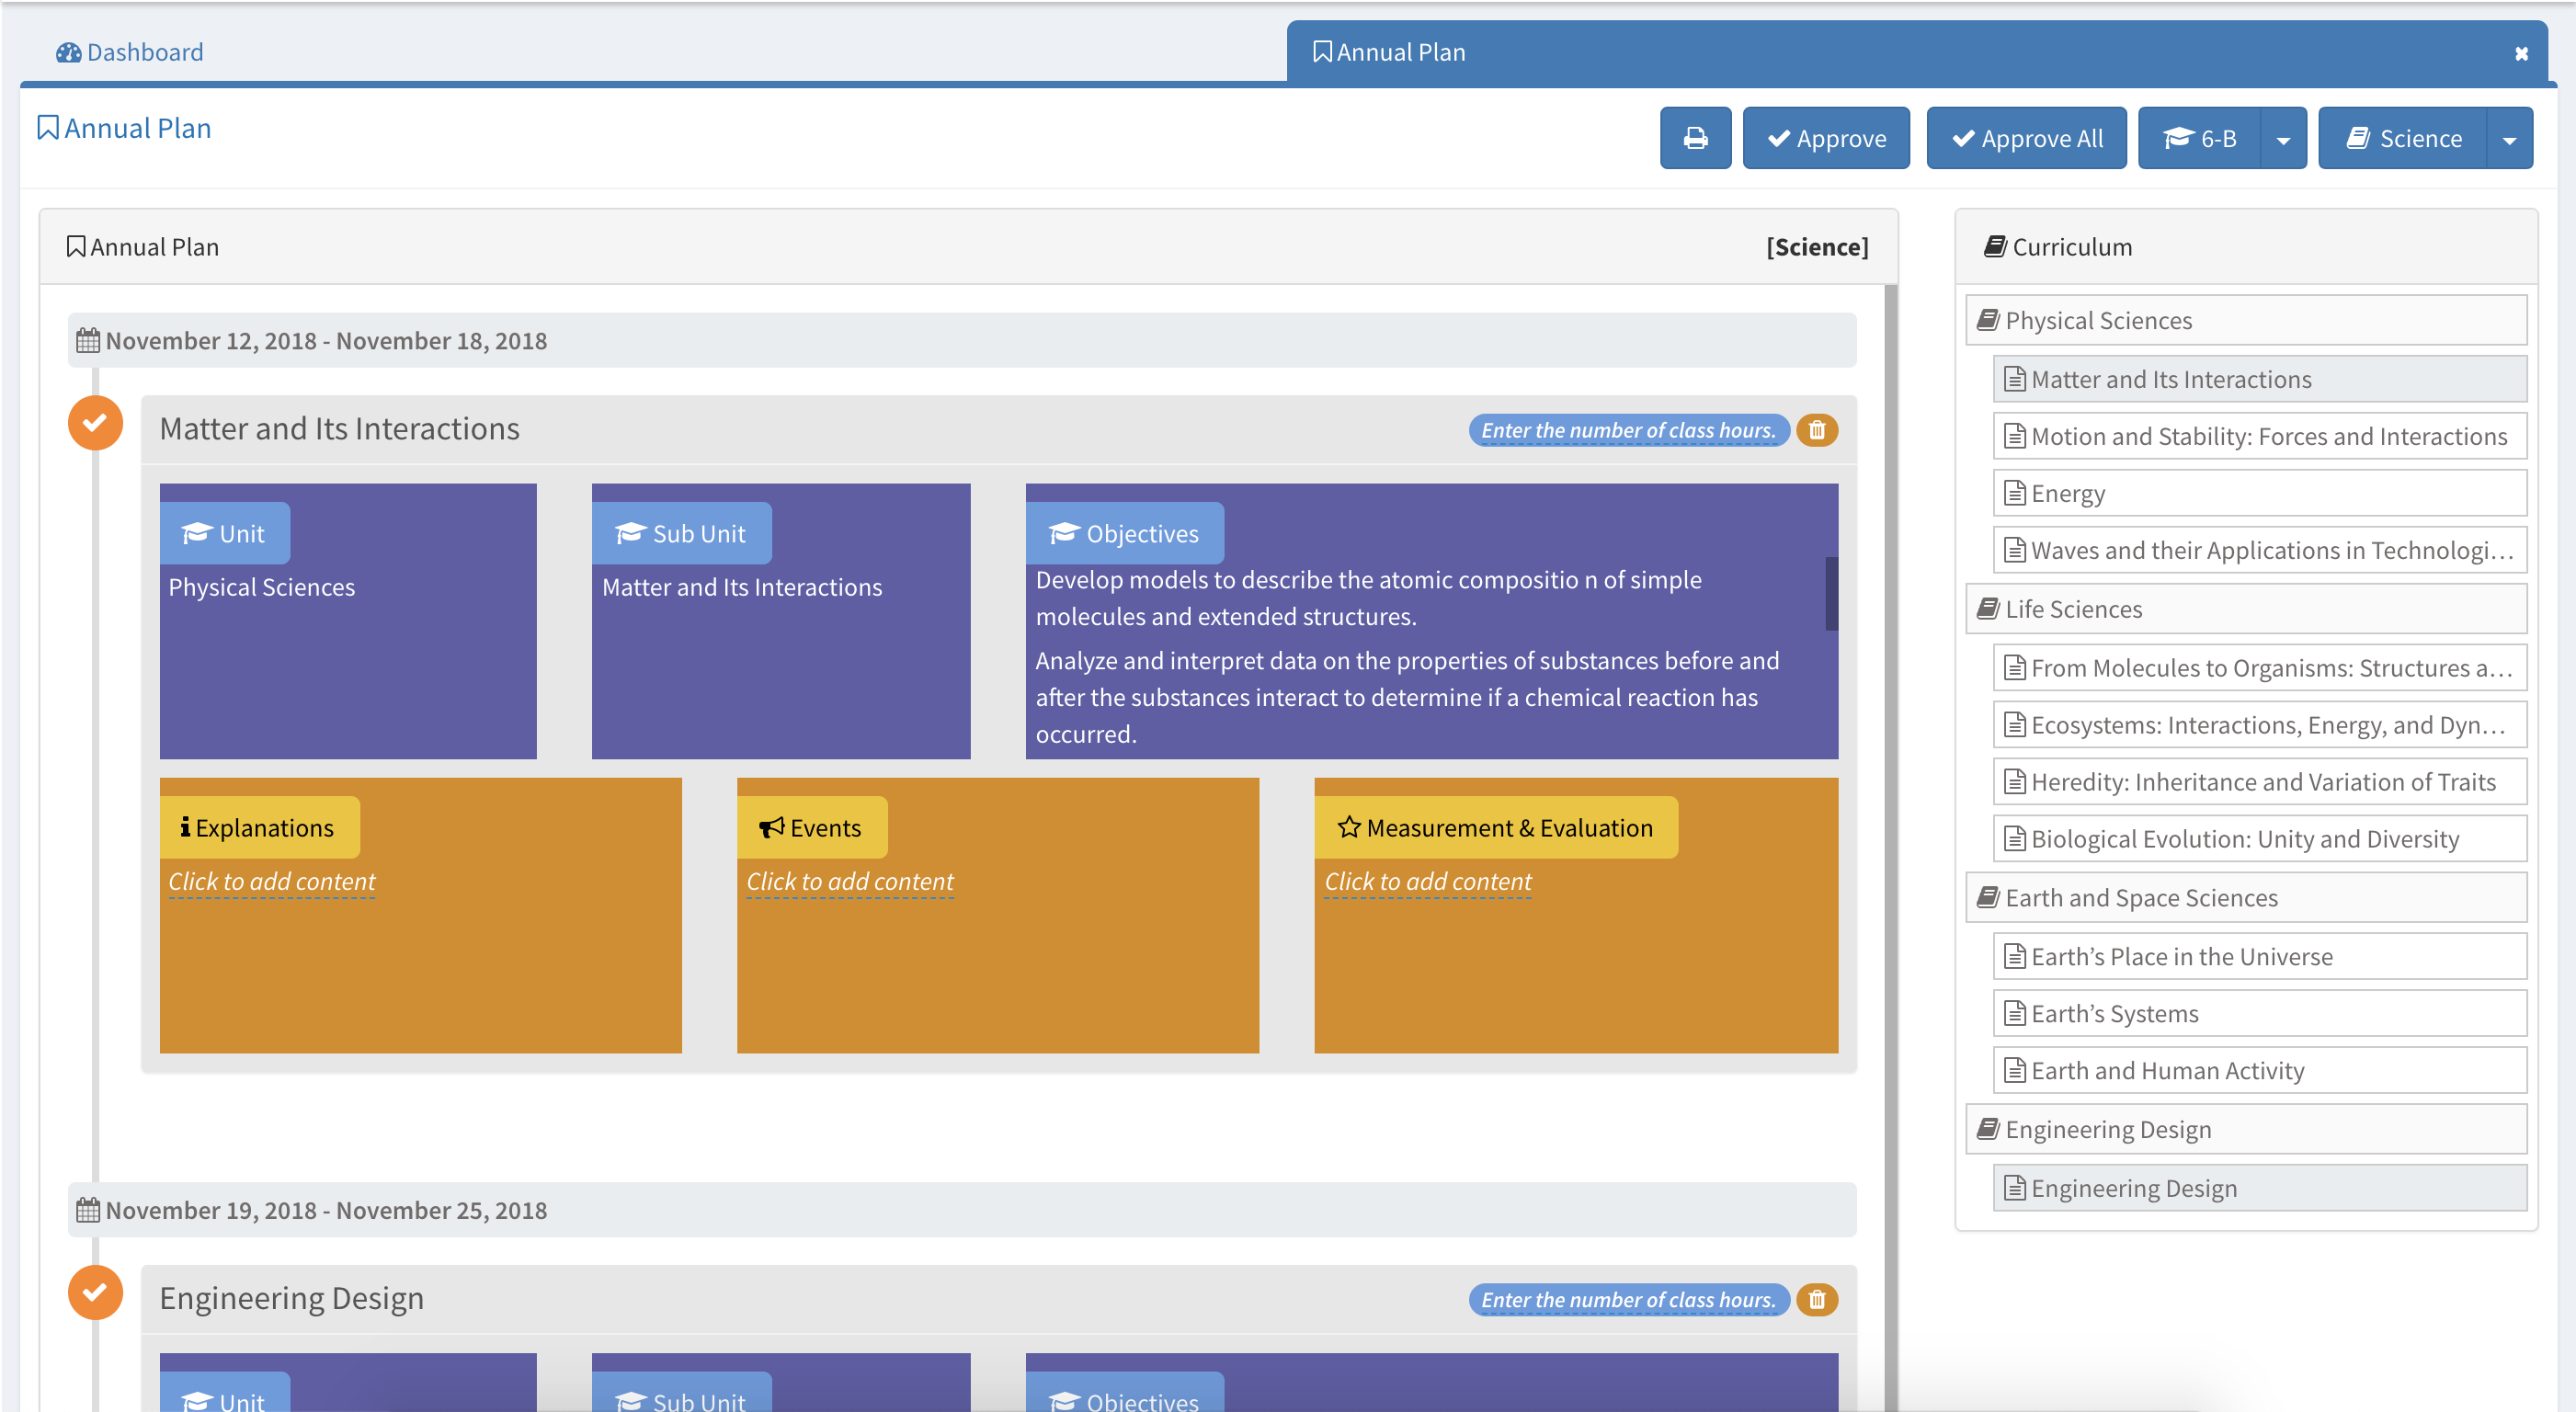Click the calendar icon for November 19 week
The height and width of the screenshot is (1412, 2576).
click(88, 1210)
